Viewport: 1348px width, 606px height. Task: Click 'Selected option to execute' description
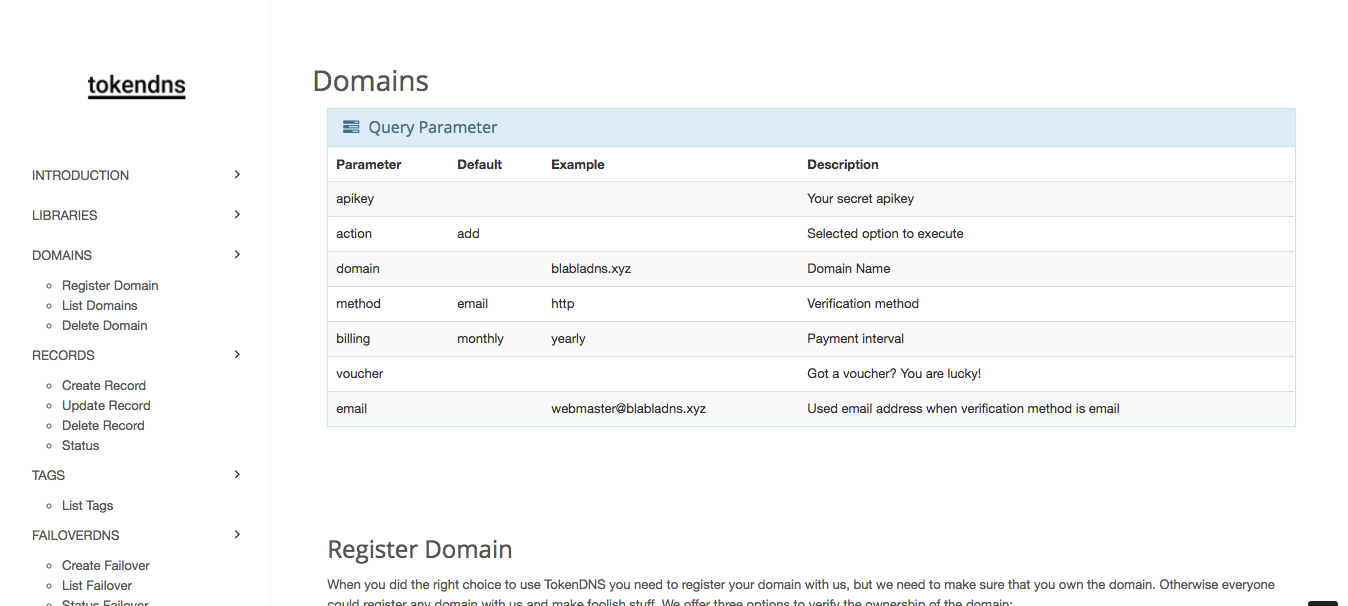(x=885, y=233)
